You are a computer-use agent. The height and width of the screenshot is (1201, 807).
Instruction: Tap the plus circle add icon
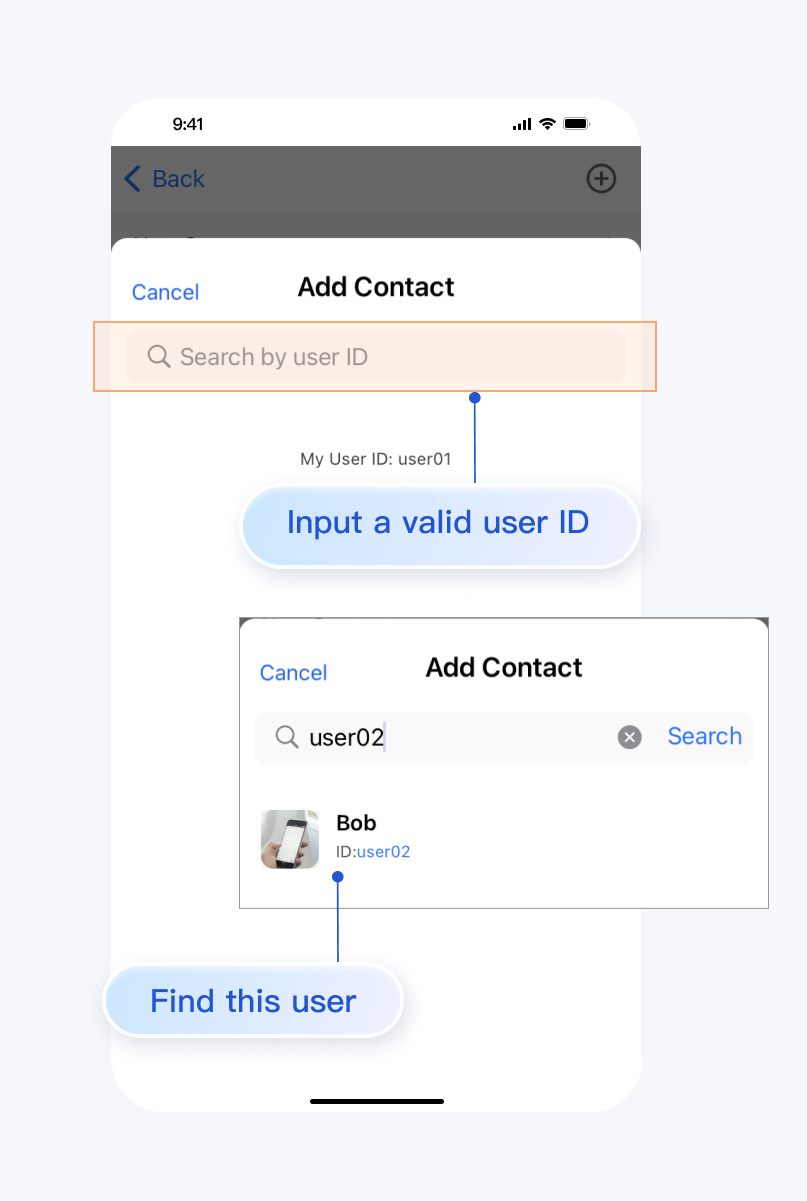600,179
